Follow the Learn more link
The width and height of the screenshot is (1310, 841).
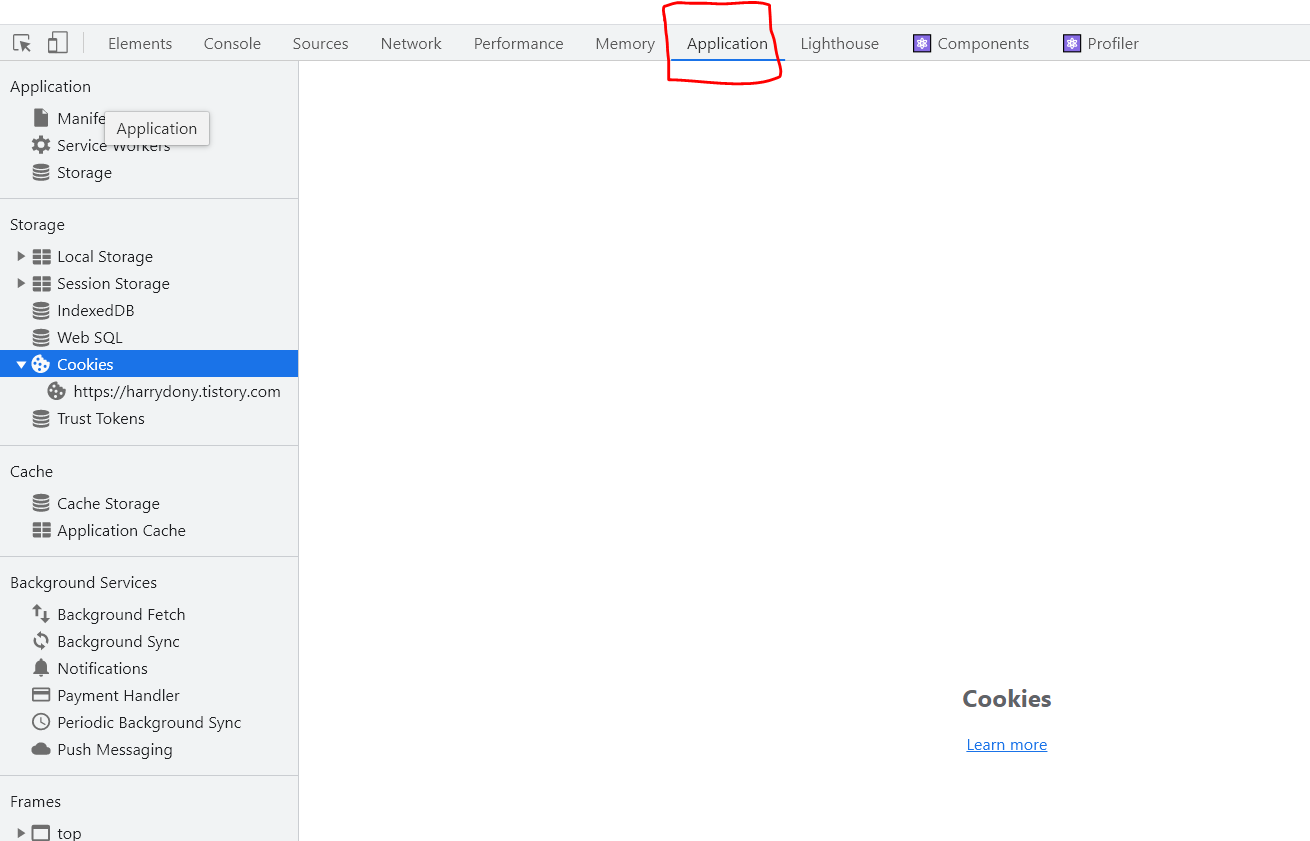1006,744
